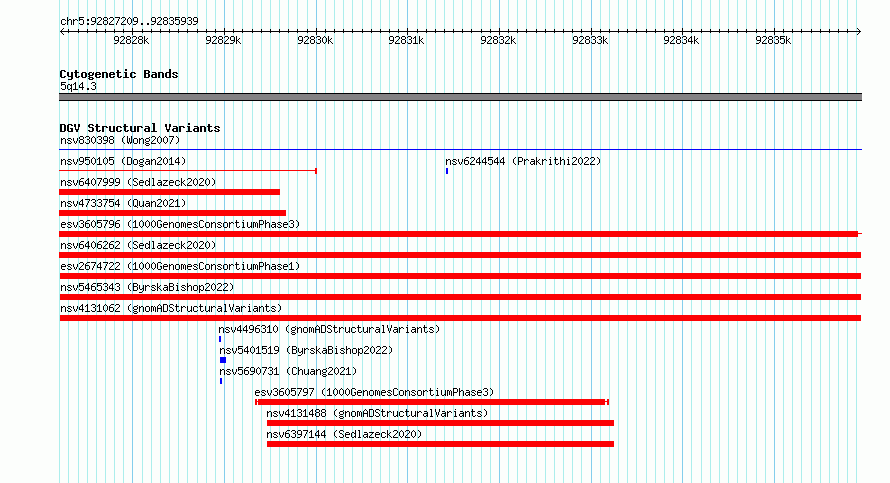Viewport: 890px width, 483px height.
Task: Click the nsv950105 (Dogan2014) label
Action: tap(123, 161)
